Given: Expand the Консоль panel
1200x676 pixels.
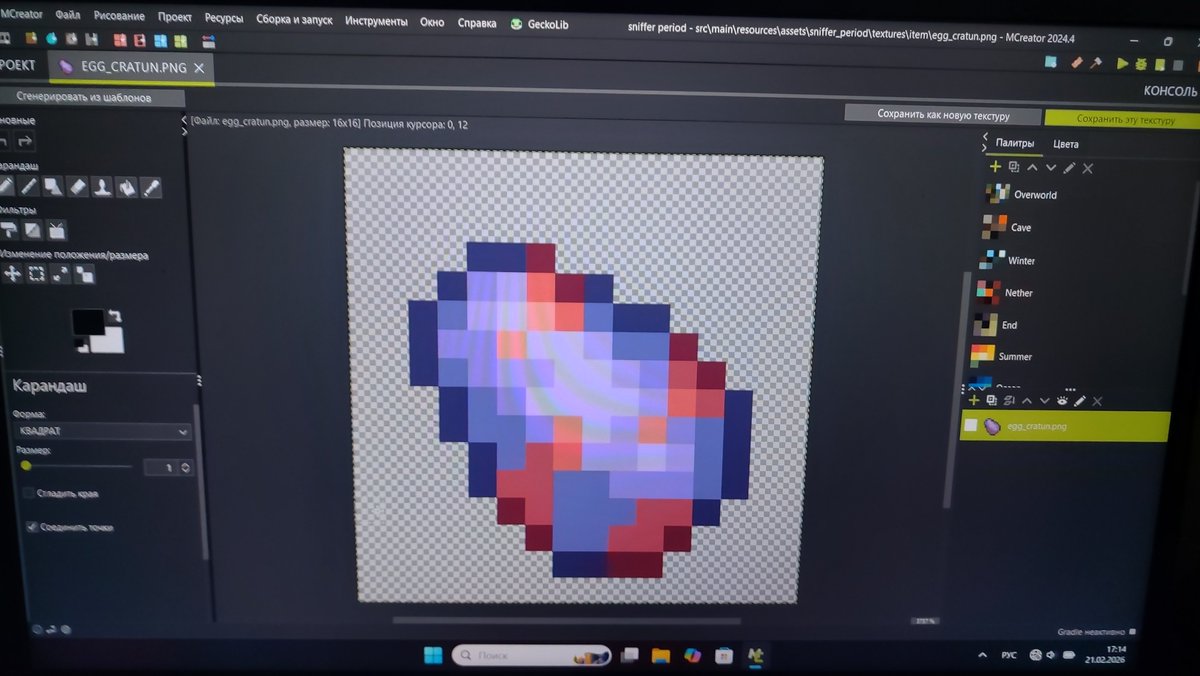Looking at the screenshot, I should pyautogui.click(x=1174, y=88).
